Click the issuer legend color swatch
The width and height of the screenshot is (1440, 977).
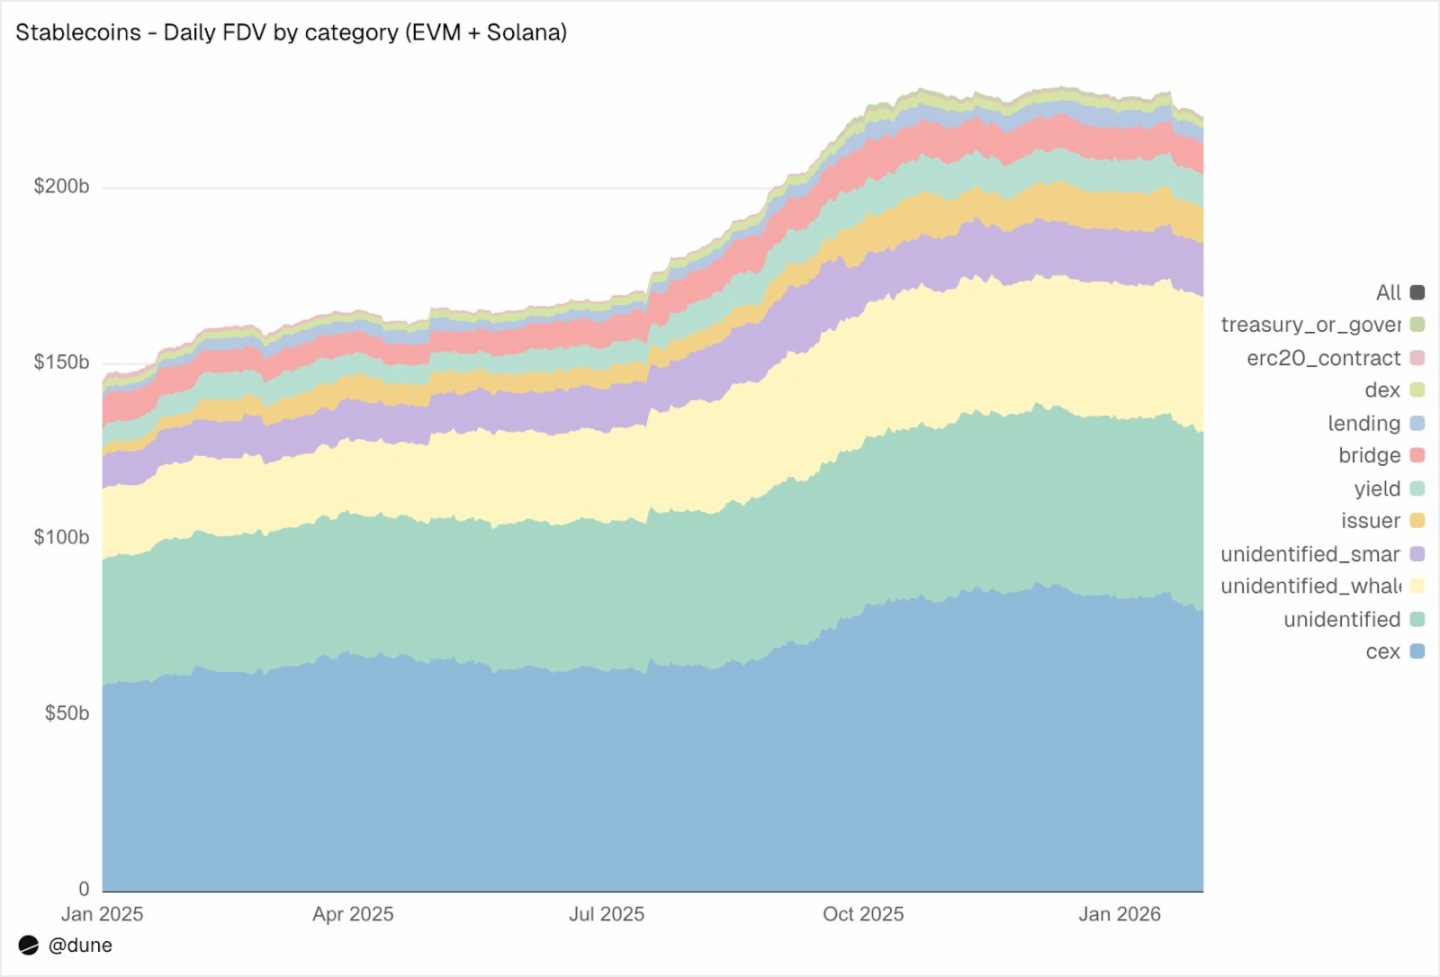click(x=1417, y=520)
